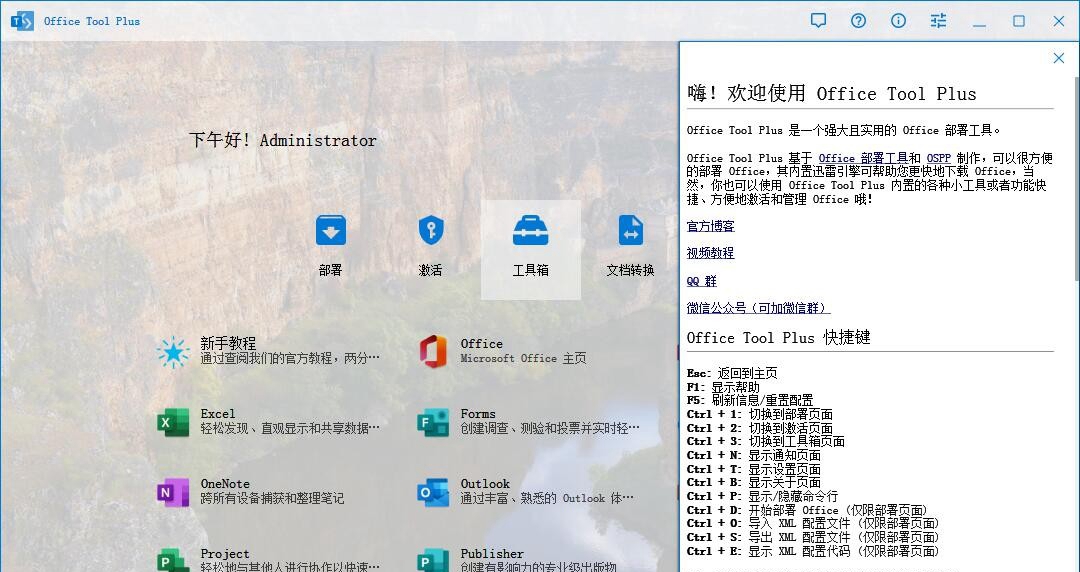Click the Ctrl + T: 显示设置页面 line
The image size is (1080, 572).
(x=754, y=469)
